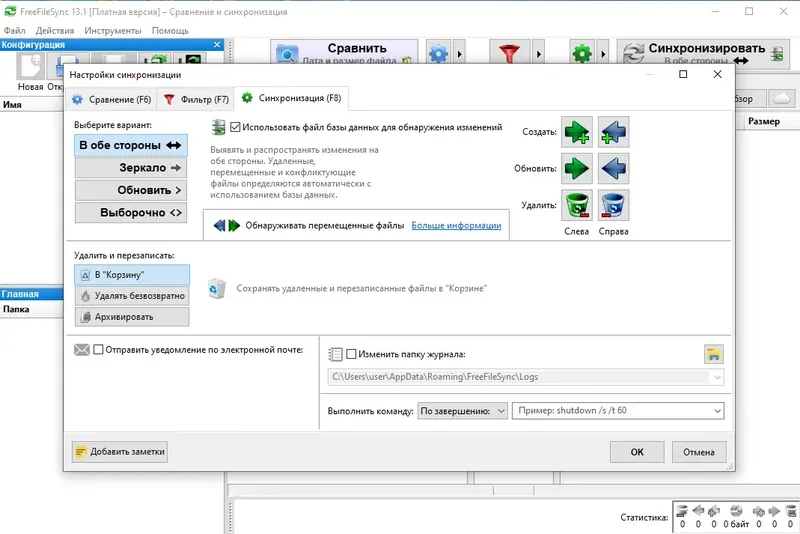Click the New configuration icon in main window

point(31,66)
